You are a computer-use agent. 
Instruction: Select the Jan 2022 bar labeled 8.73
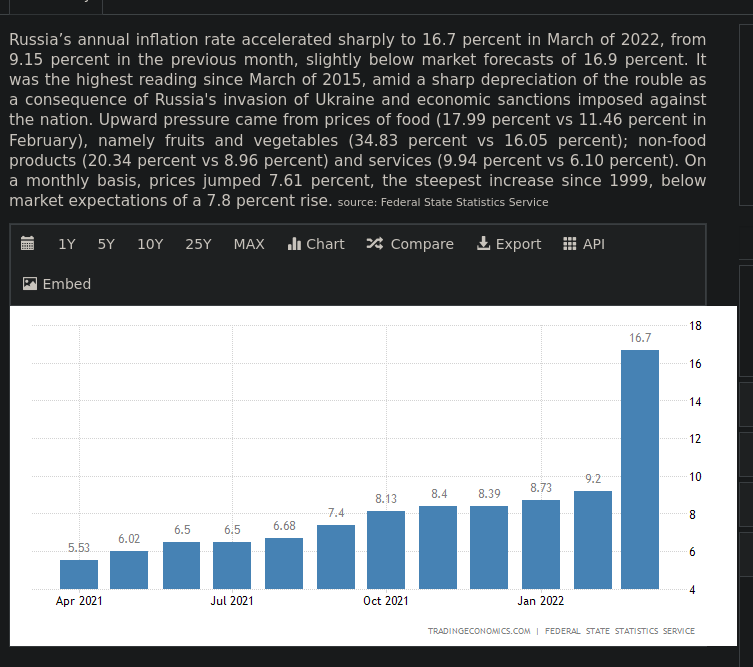tap(541, 545)
